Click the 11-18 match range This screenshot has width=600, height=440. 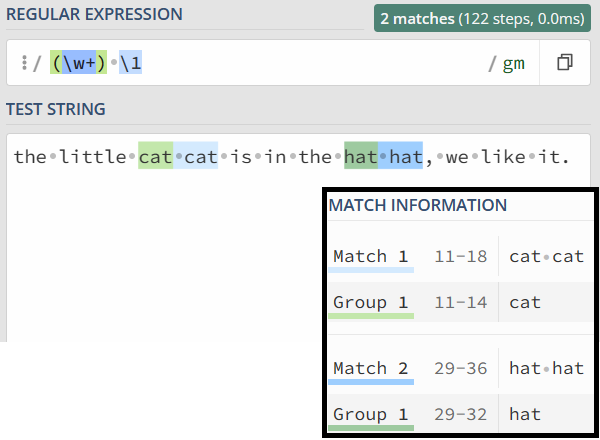(x=460, y=256)
